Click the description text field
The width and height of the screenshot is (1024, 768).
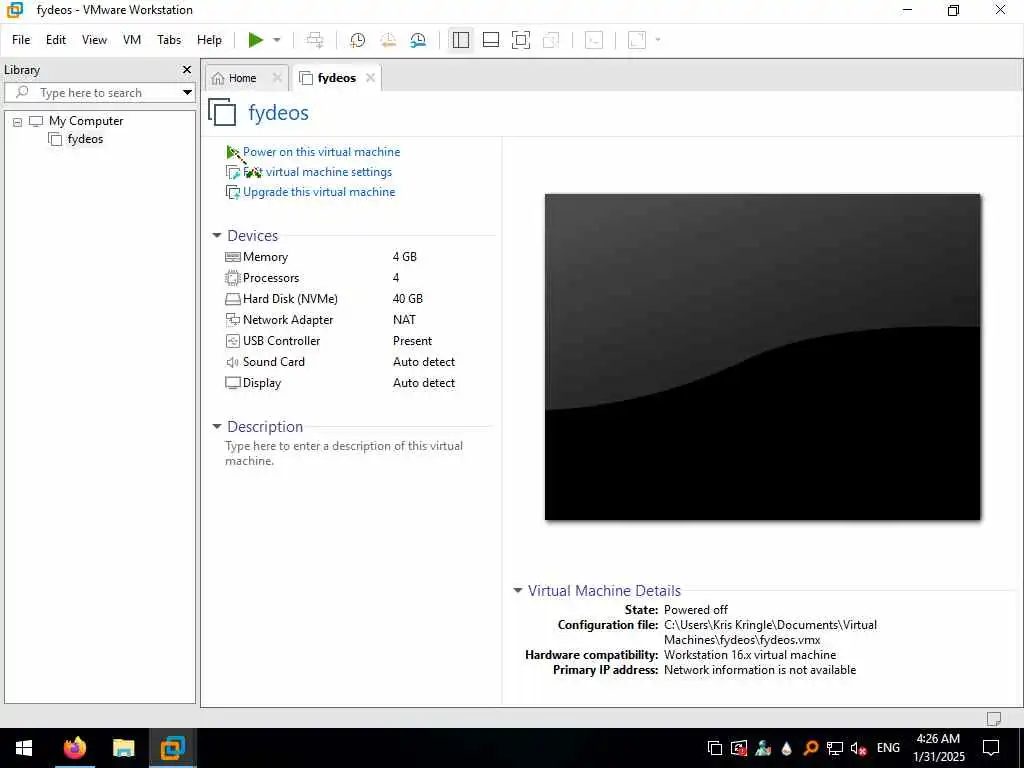[344, 453]
